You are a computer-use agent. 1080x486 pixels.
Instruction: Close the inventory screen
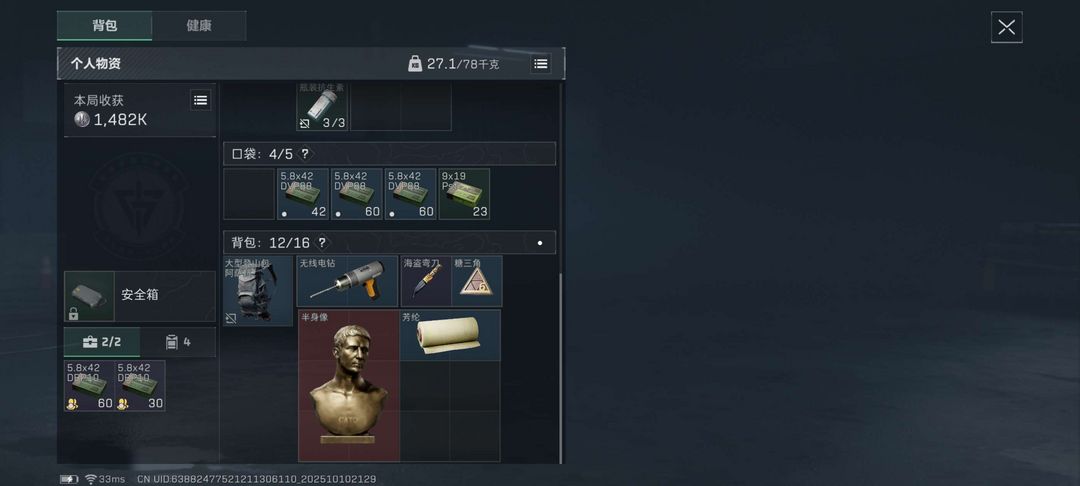pyautogui.click(x=1006, y=28)
